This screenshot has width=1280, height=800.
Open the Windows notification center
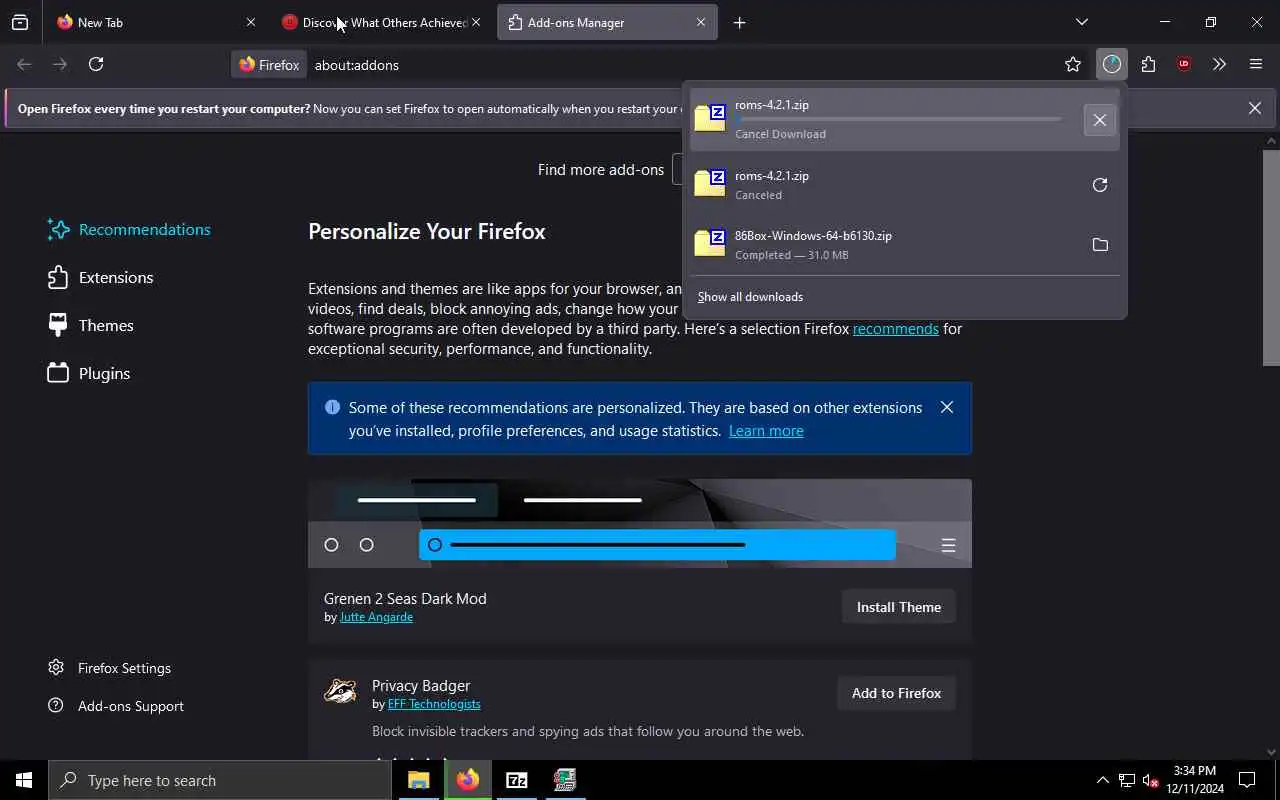1247,780
